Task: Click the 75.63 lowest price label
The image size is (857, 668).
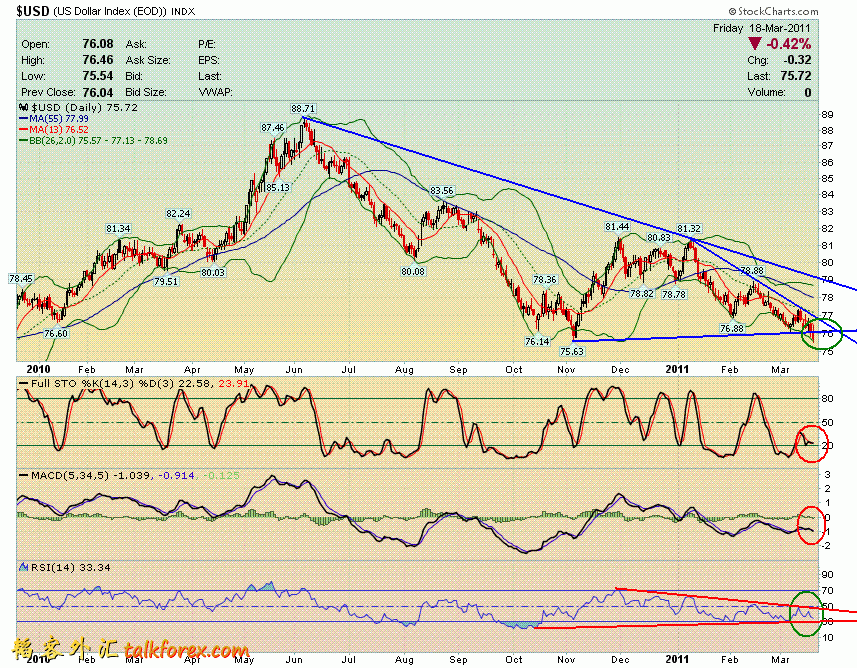Action: [x=572, y=351]
